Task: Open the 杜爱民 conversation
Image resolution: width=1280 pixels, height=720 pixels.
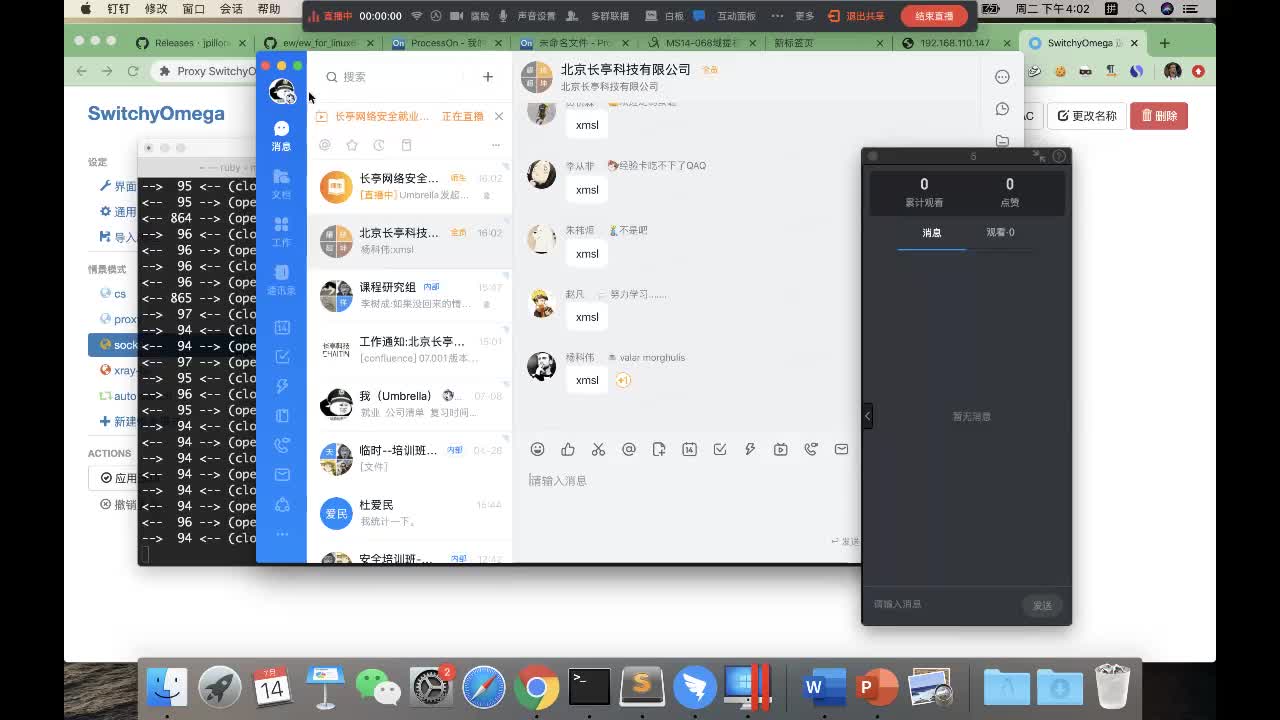Action: pyautogui.click(x=410, y=513)
